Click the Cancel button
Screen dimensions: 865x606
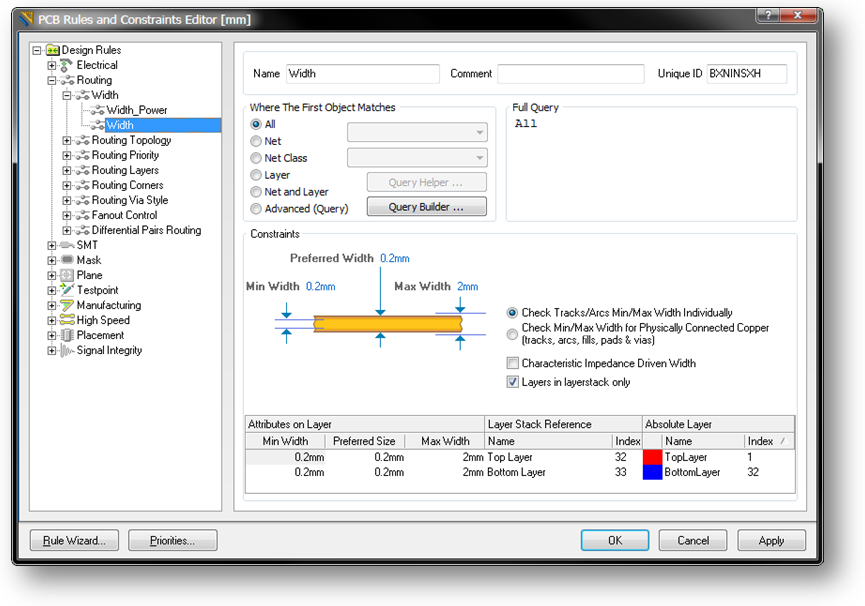pyautogui.click(x=693, y=540)
